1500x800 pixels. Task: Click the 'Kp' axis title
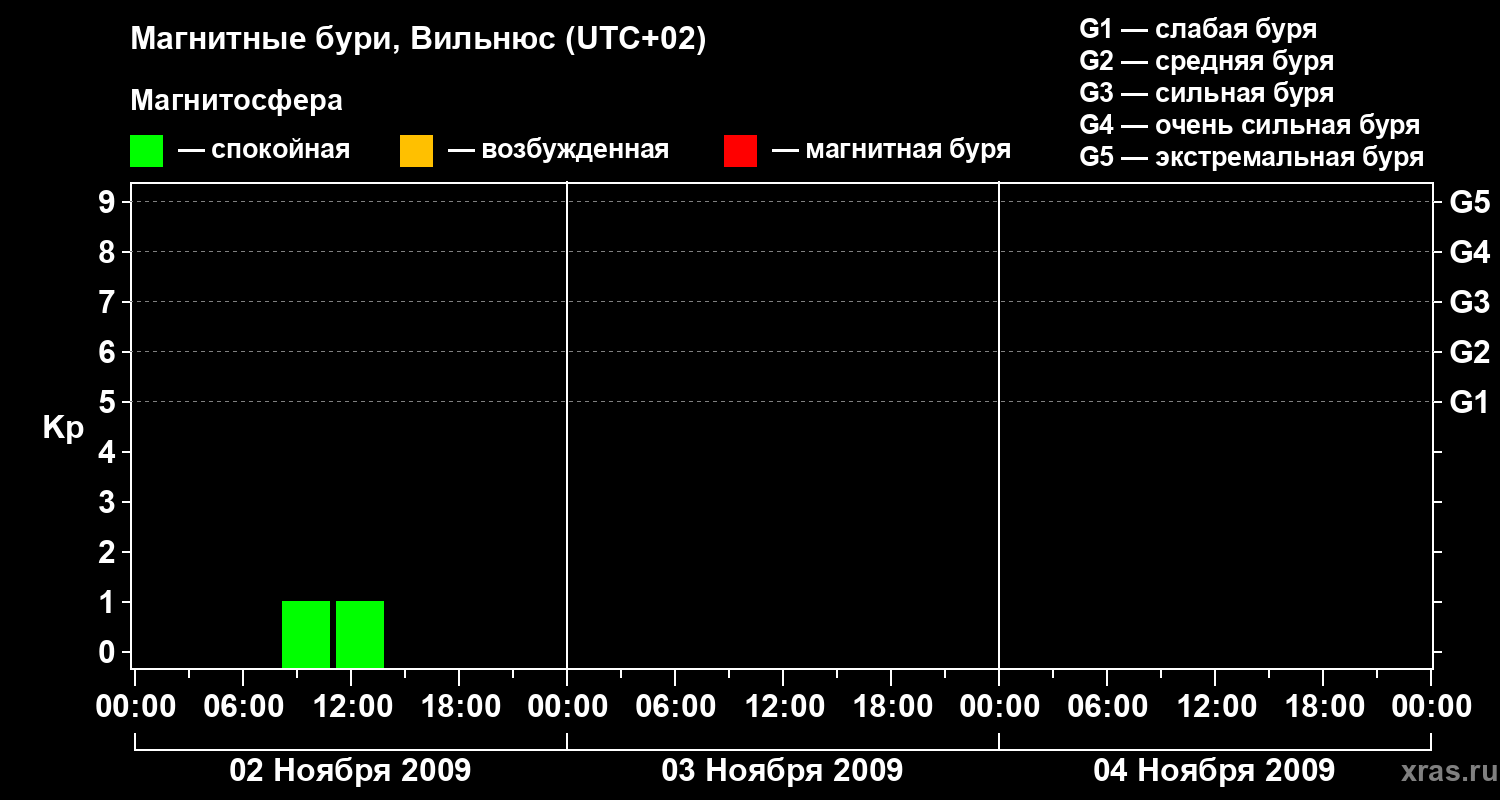point(63,429)
